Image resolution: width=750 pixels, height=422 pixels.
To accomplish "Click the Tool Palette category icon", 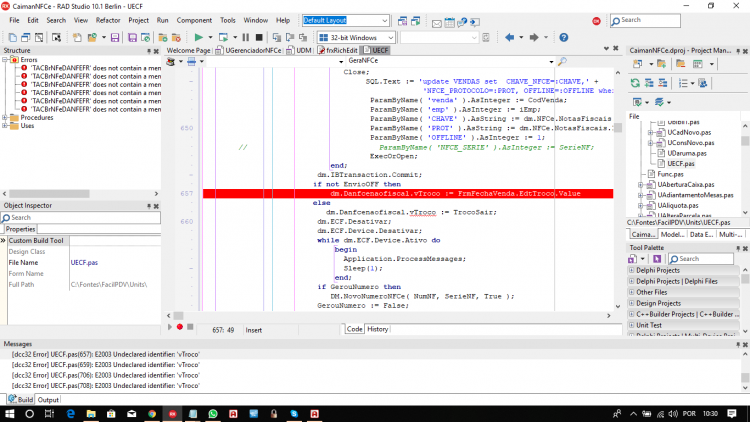I will click(x=632, y=259).
